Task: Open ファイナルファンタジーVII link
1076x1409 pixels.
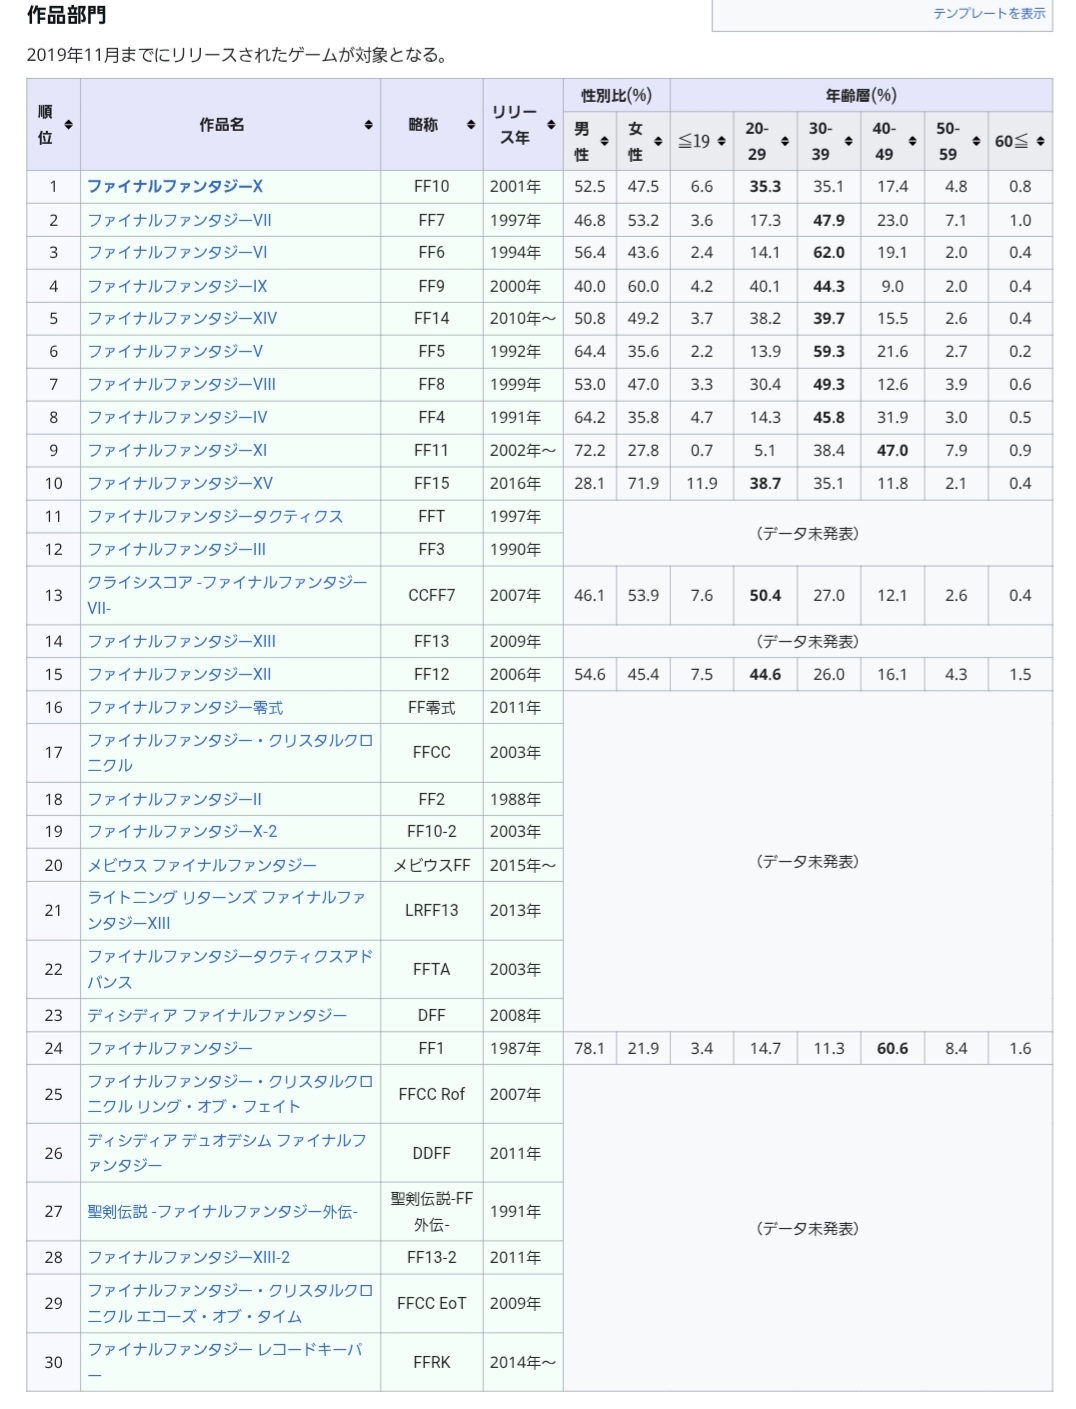Action: pyautogui.click(x=179, y=220)
